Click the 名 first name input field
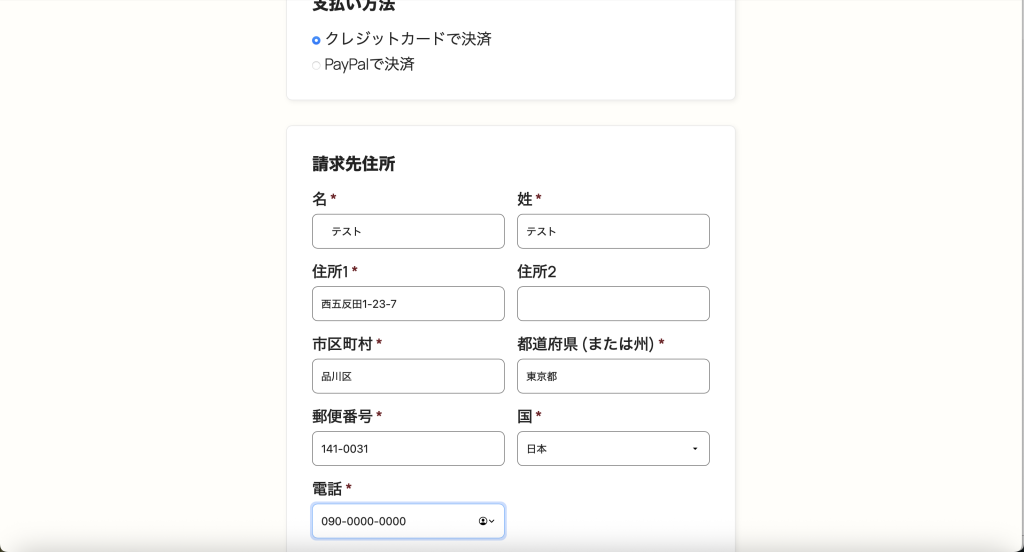 (408, 231)
